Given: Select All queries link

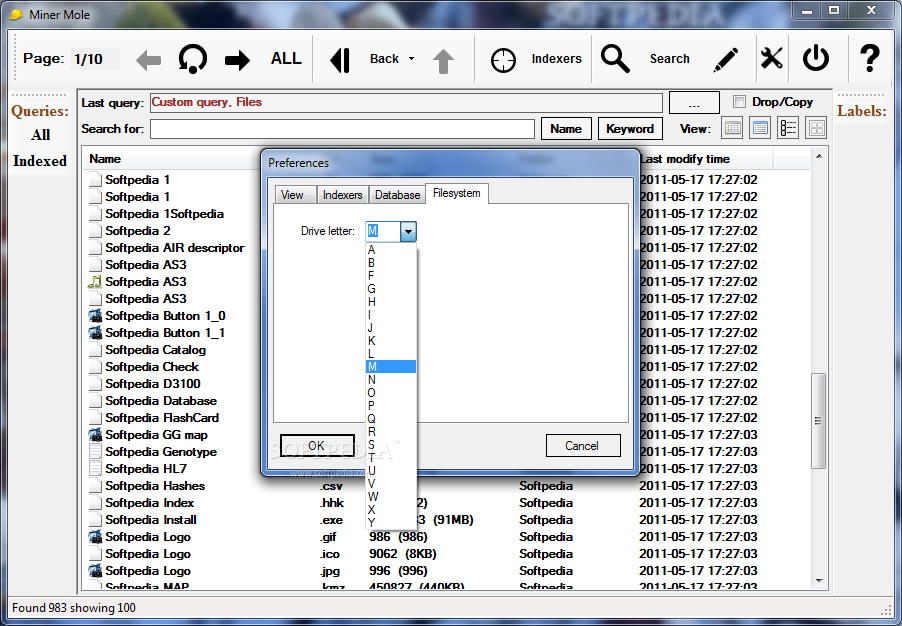Looking at the screenshot, I should click(40, 135).
